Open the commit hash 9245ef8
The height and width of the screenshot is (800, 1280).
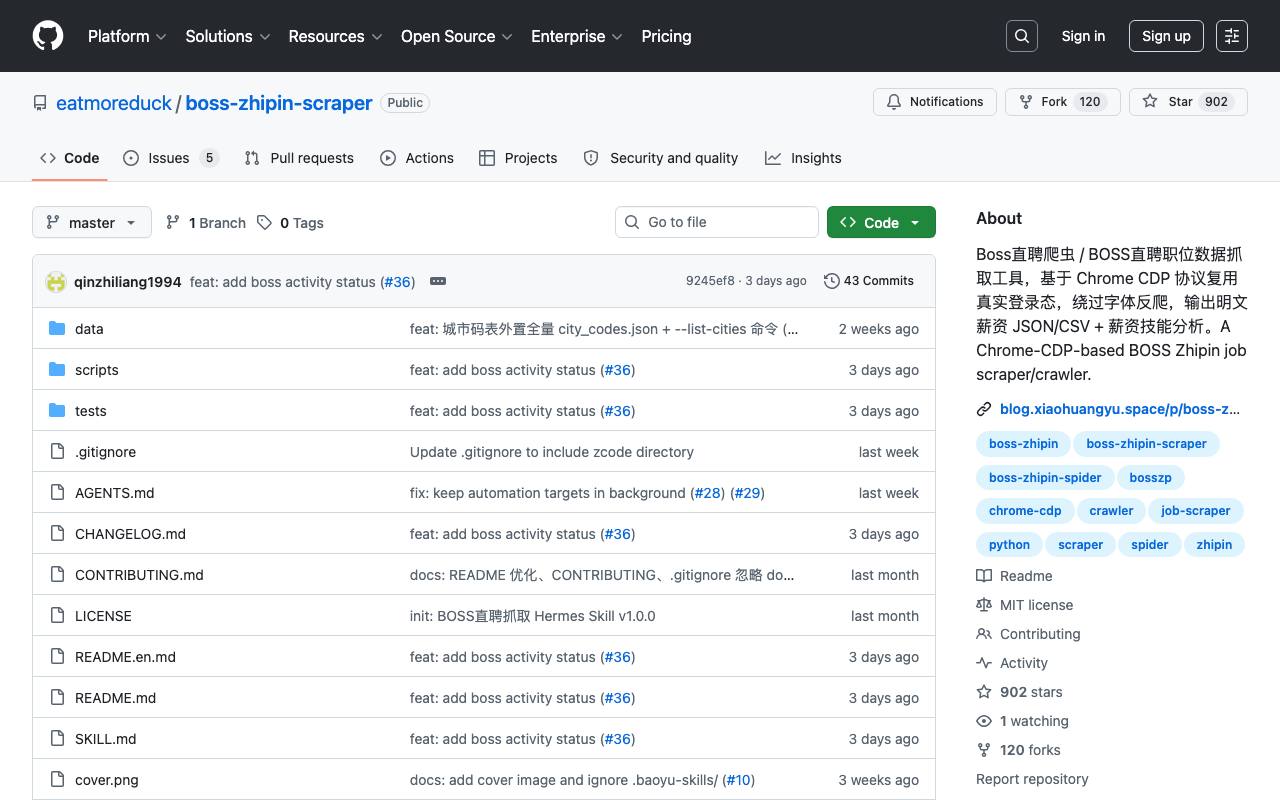pyautogui.click(x=710, y=281)
